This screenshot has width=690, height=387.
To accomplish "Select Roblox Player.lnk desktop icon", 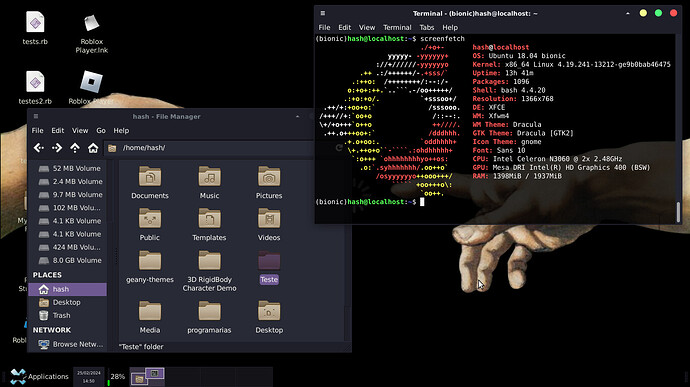I will (x=92, y=33).
